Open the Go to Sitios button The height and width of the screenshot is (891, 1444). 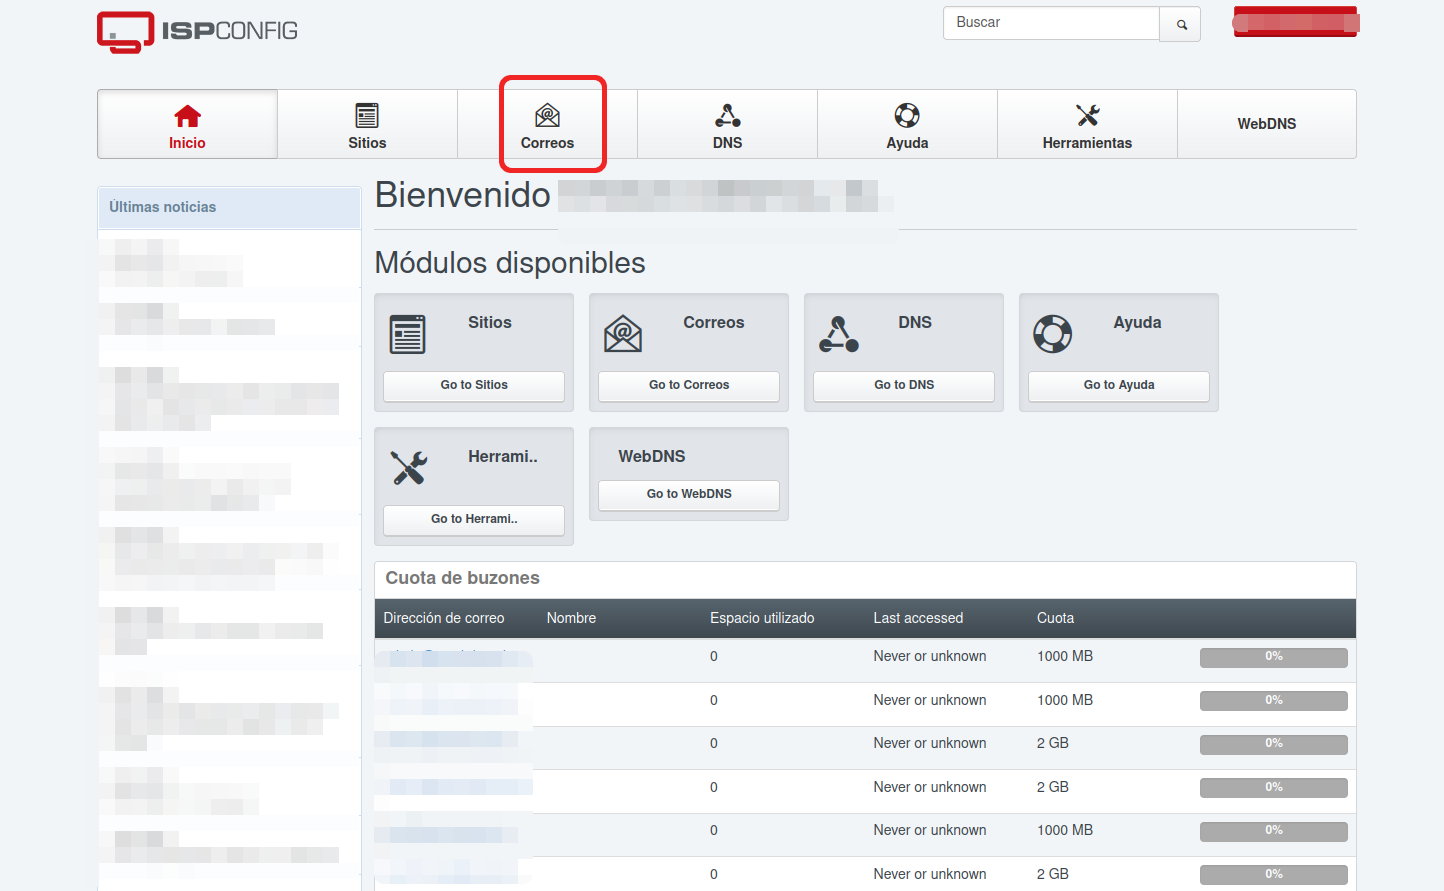coord(474,385)
